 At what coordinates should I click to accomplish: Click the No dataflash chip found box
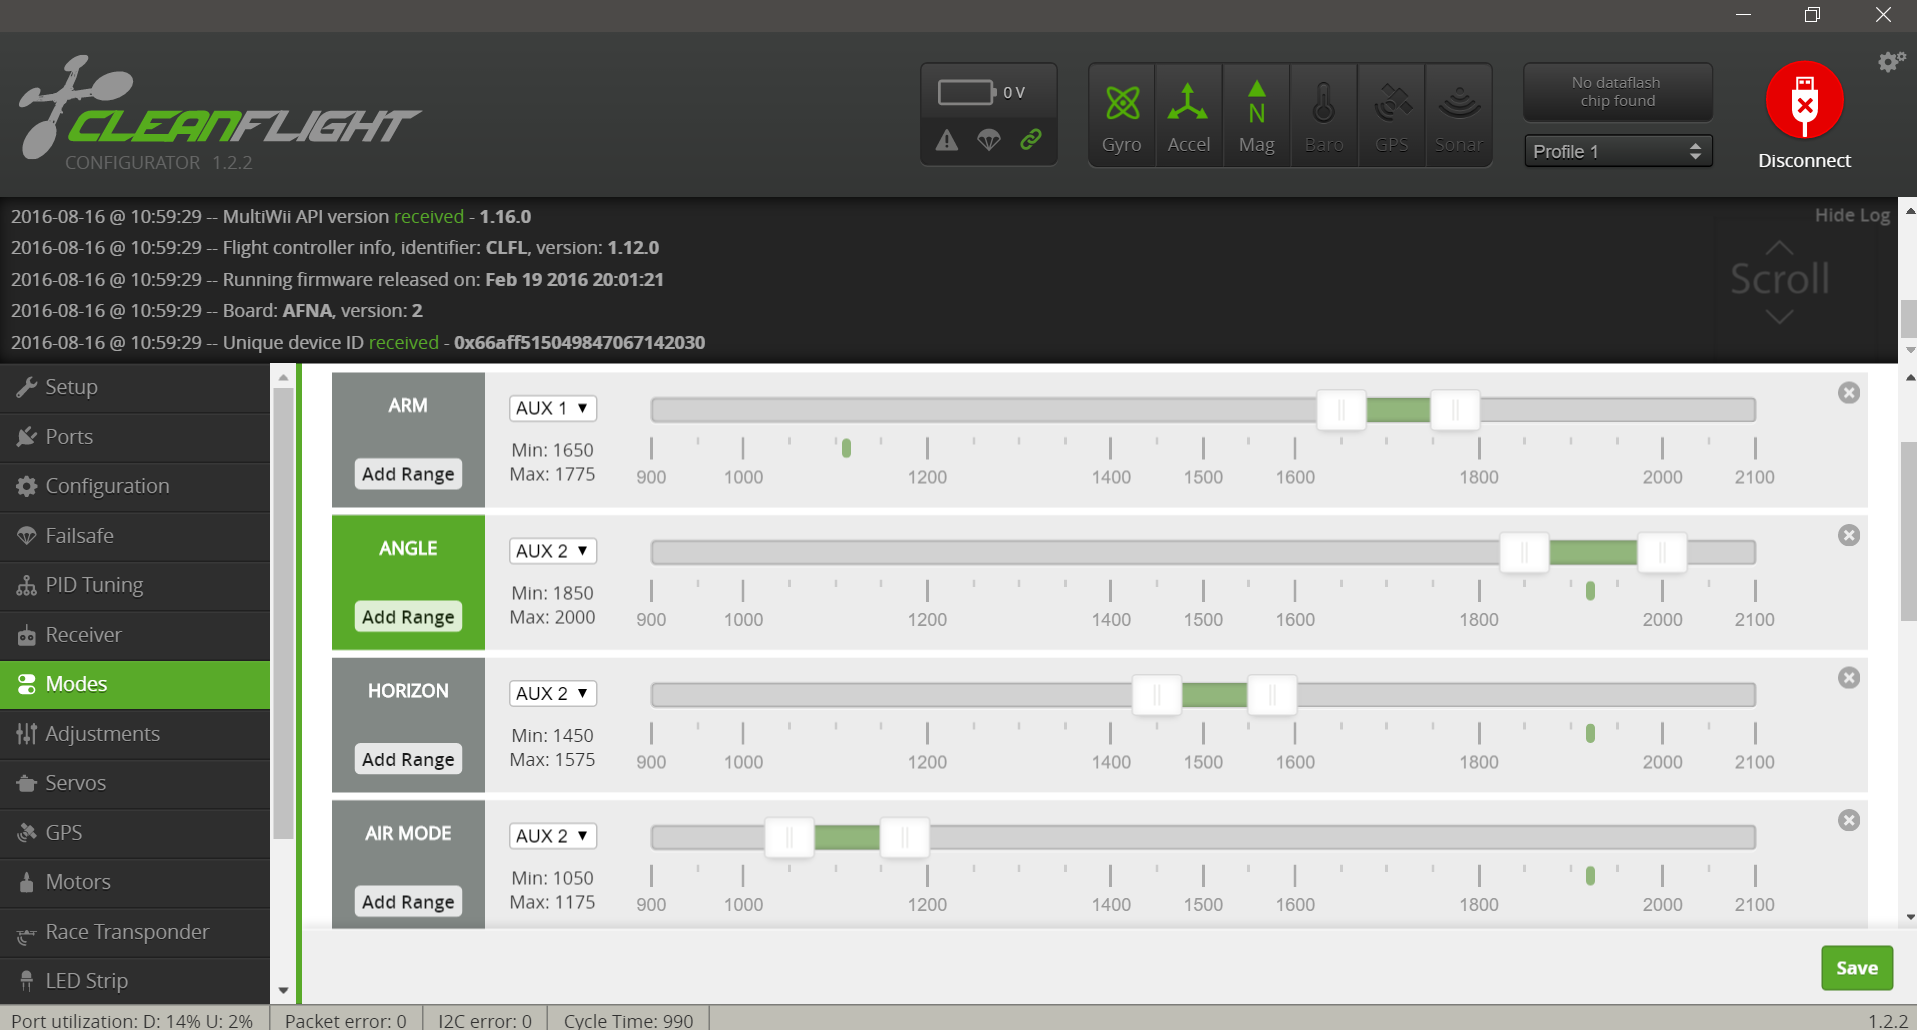pos(1617,92)
